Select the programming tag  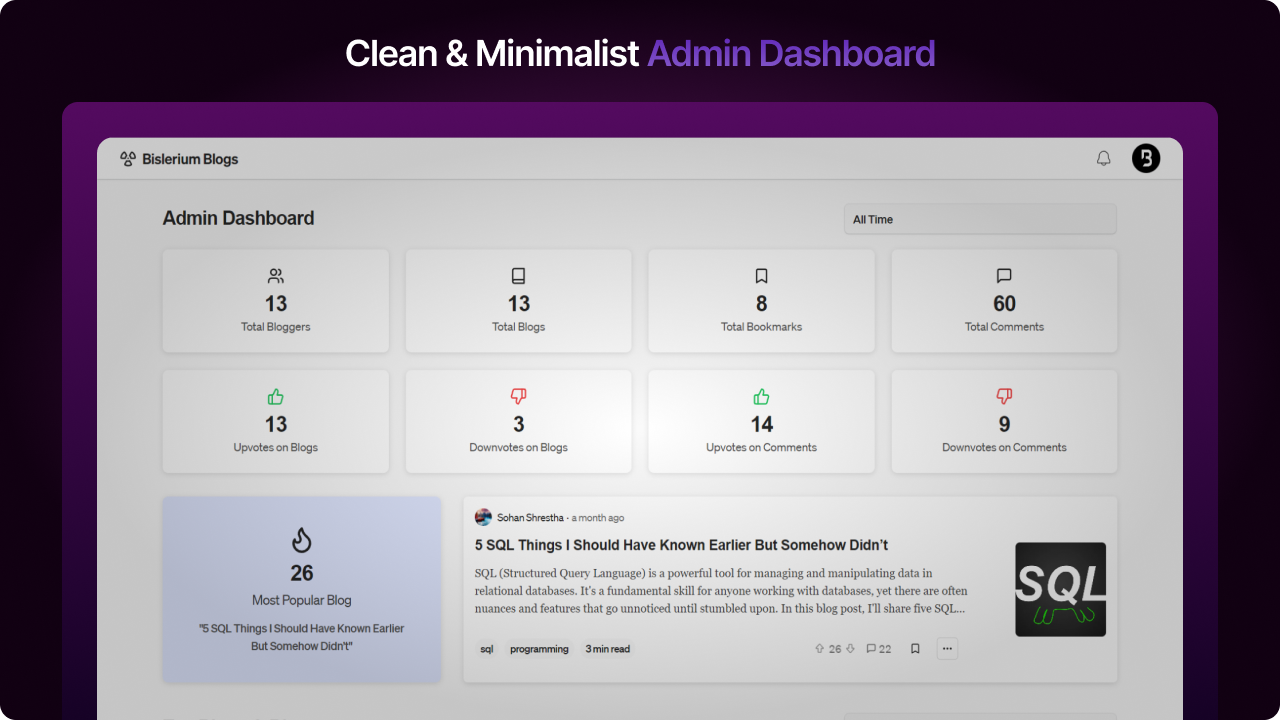pyautogui.click(x=539, y=649)
